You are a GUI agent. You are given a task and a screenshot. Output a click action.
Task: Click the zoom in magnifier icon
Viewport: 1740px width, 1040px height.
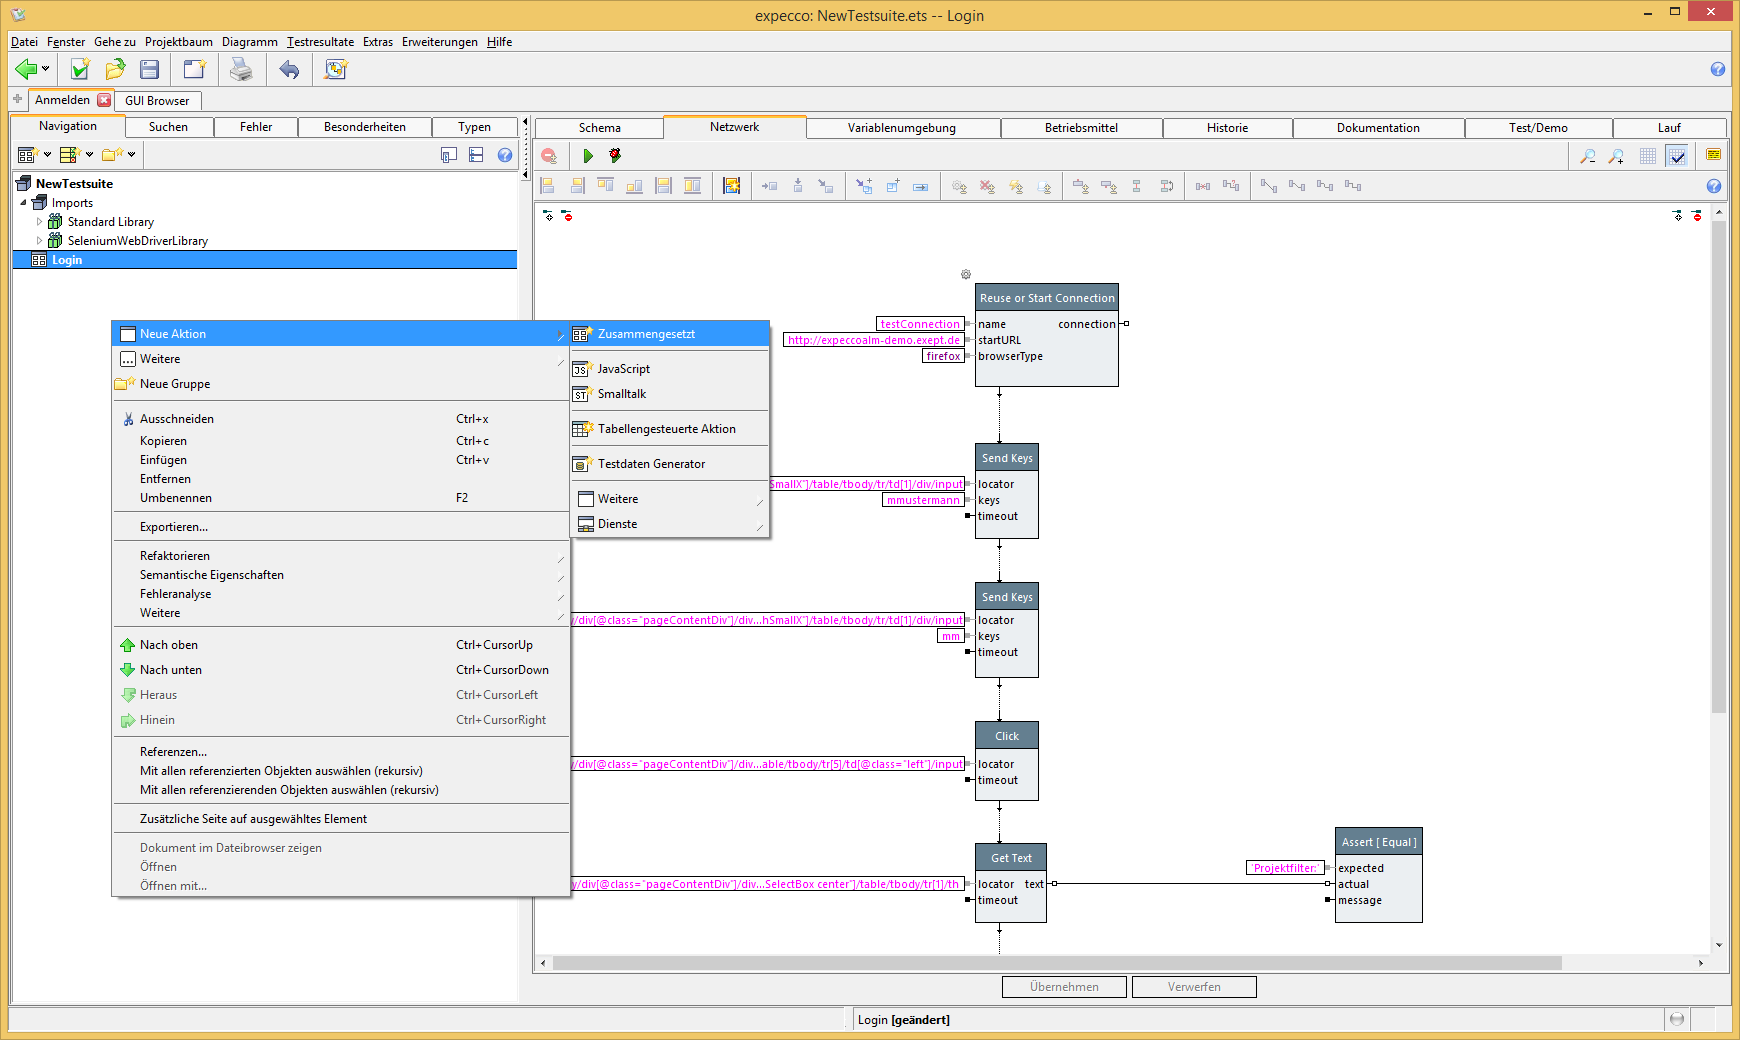click(x=1616, y=156)
